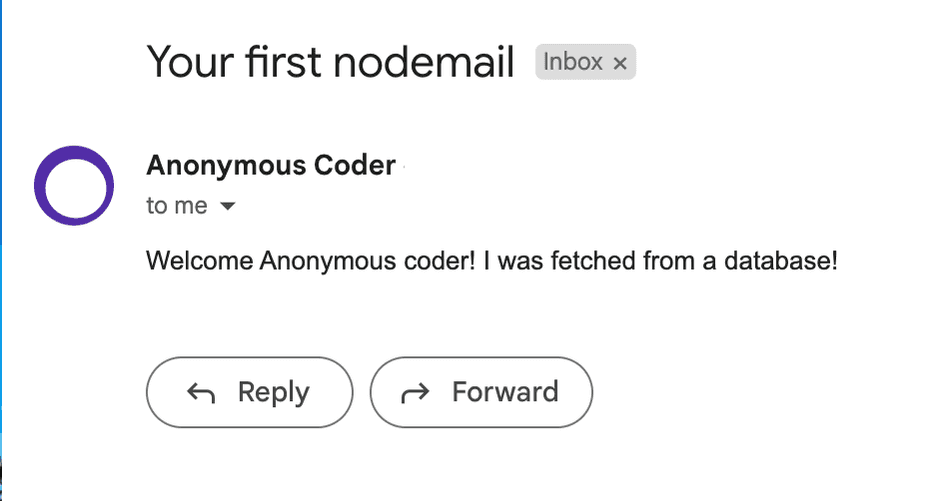
Task: Click the "to me" recipient text
Action: click(177, 206)
